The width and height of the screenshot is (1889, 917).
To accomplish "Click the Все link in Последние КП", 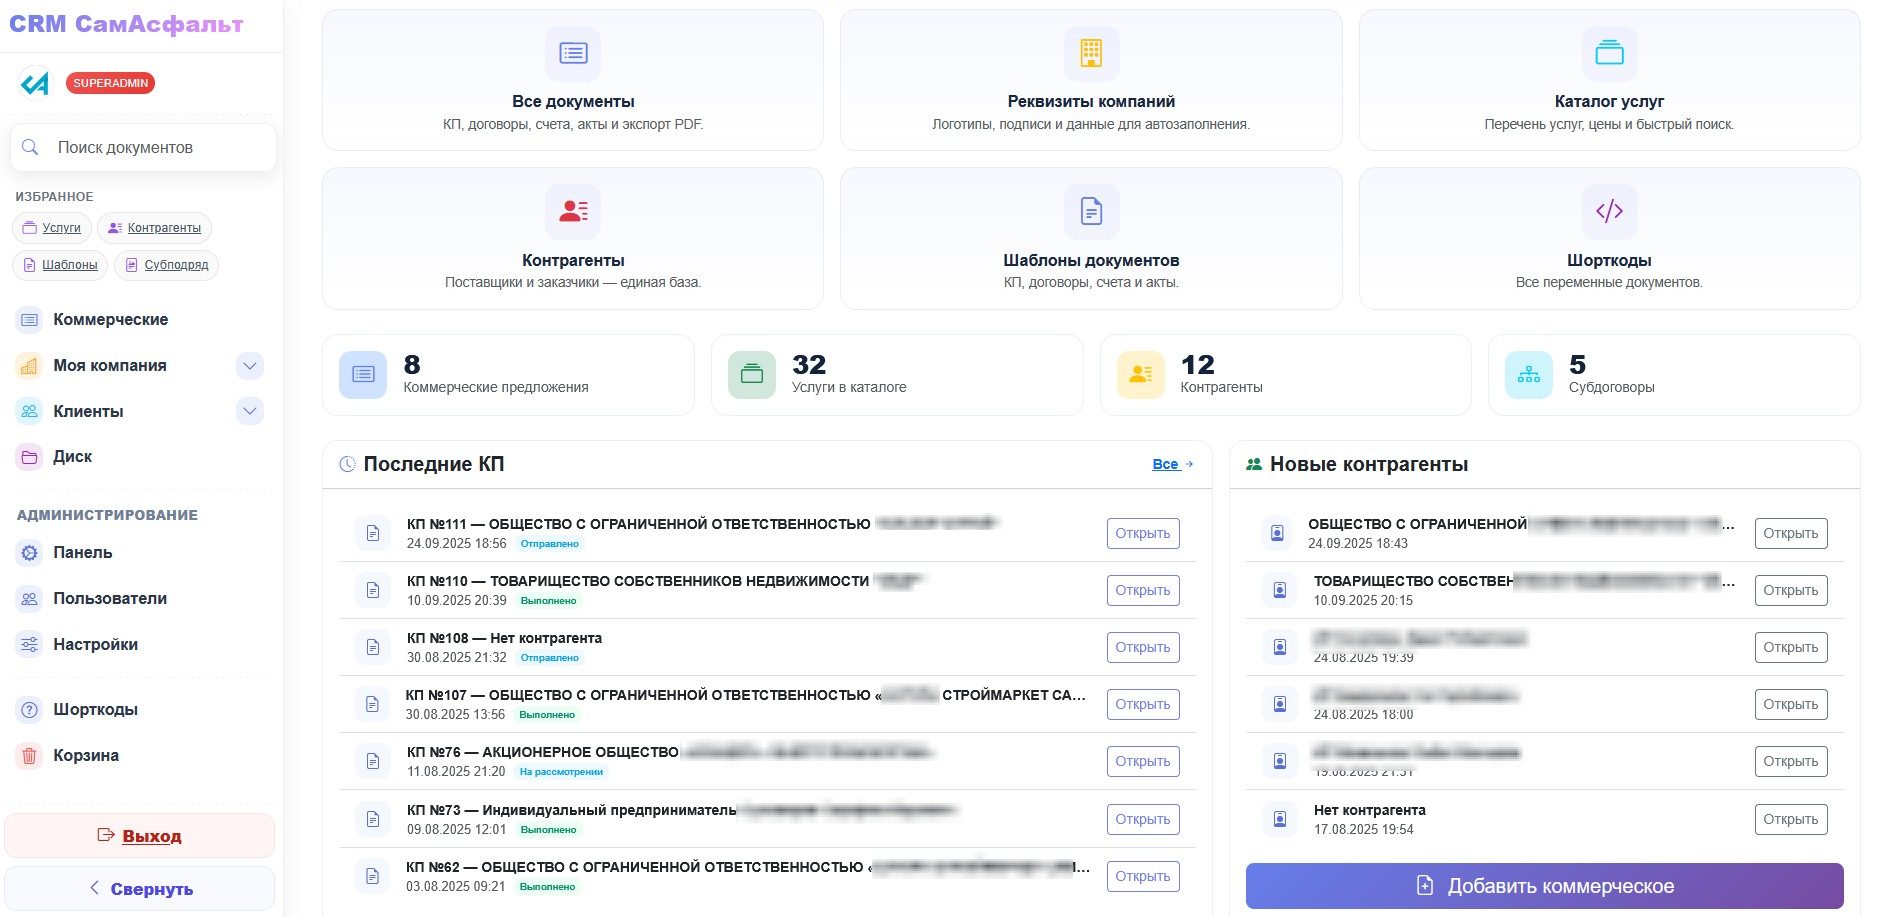I will (1173, 464).
